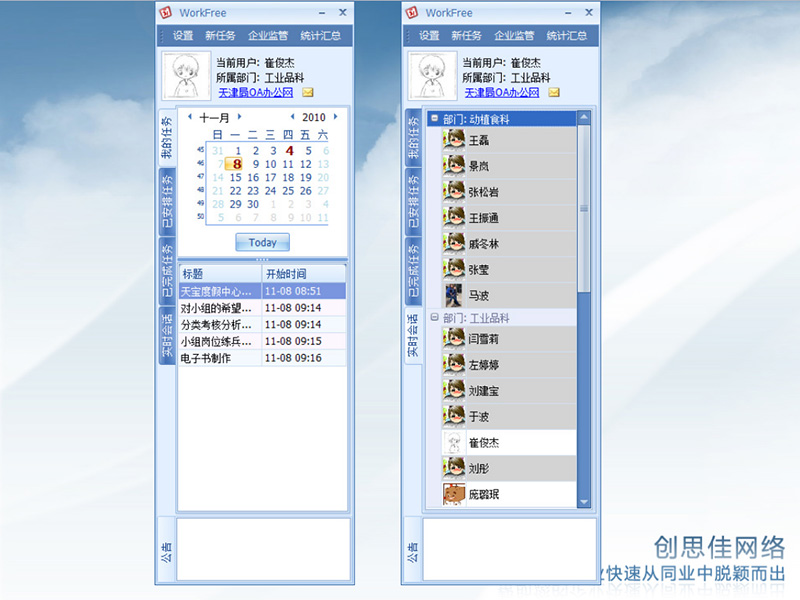The width and height of the screenshot is (800, 600).
Task: Select the bear avatar of 庞碧珉
Action: click(x=454, y=494)
